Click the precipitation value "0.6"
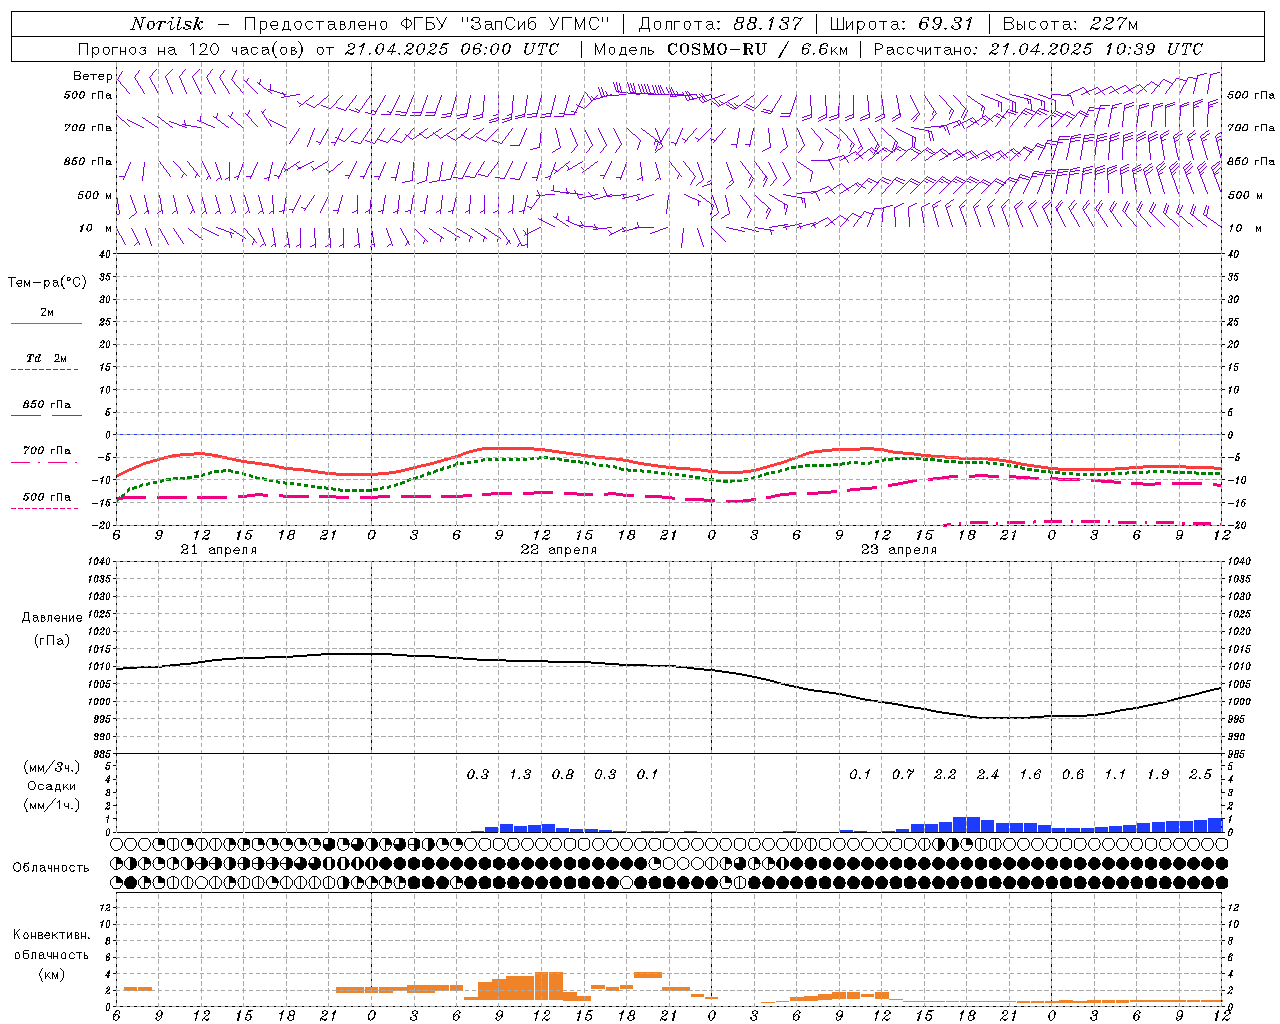1280x1024 pixels. tap(1073, 774)
